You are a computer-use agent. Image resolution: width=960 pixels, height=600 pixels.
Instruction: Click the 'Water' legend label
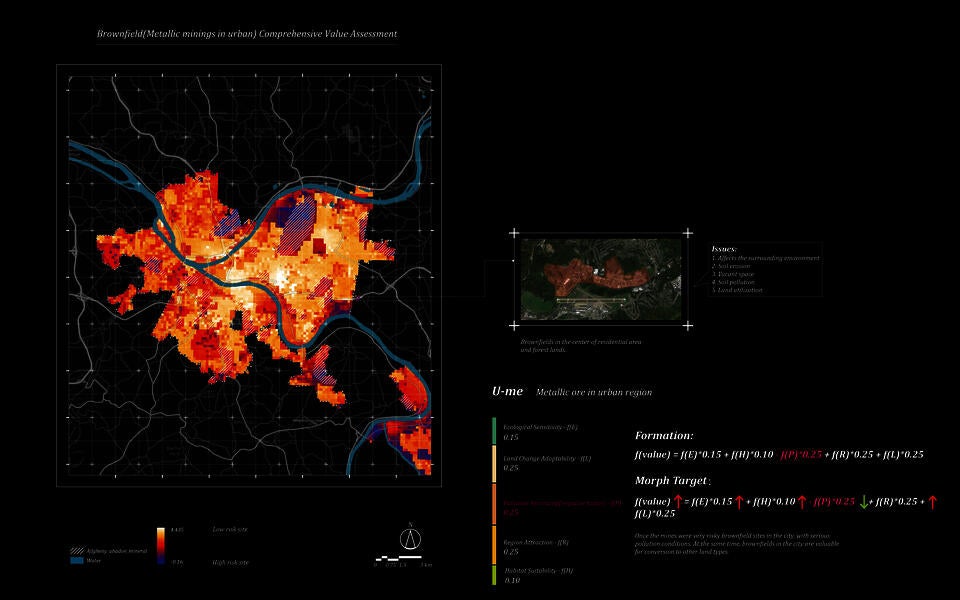94,560
